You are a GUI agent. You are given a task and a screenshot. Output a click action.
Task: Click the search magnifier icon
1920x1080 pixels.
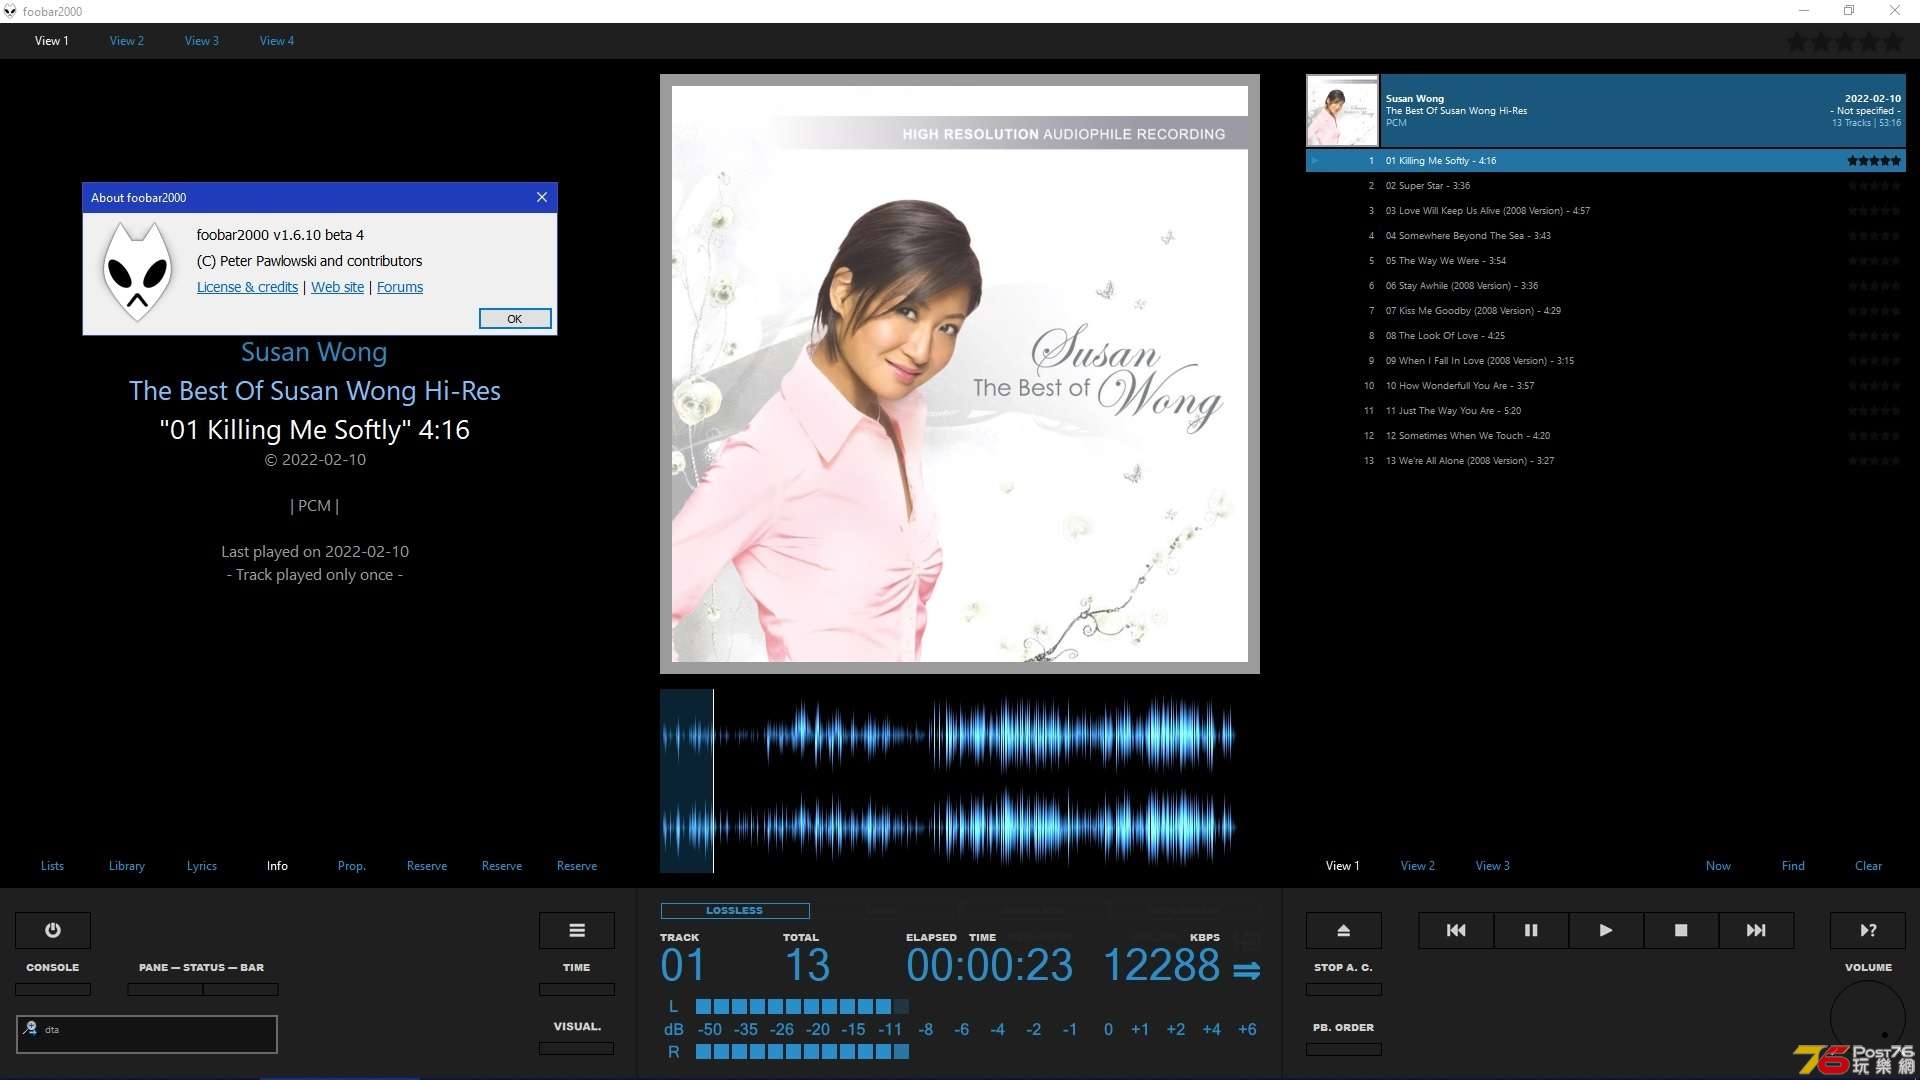tap(31, 1028)
